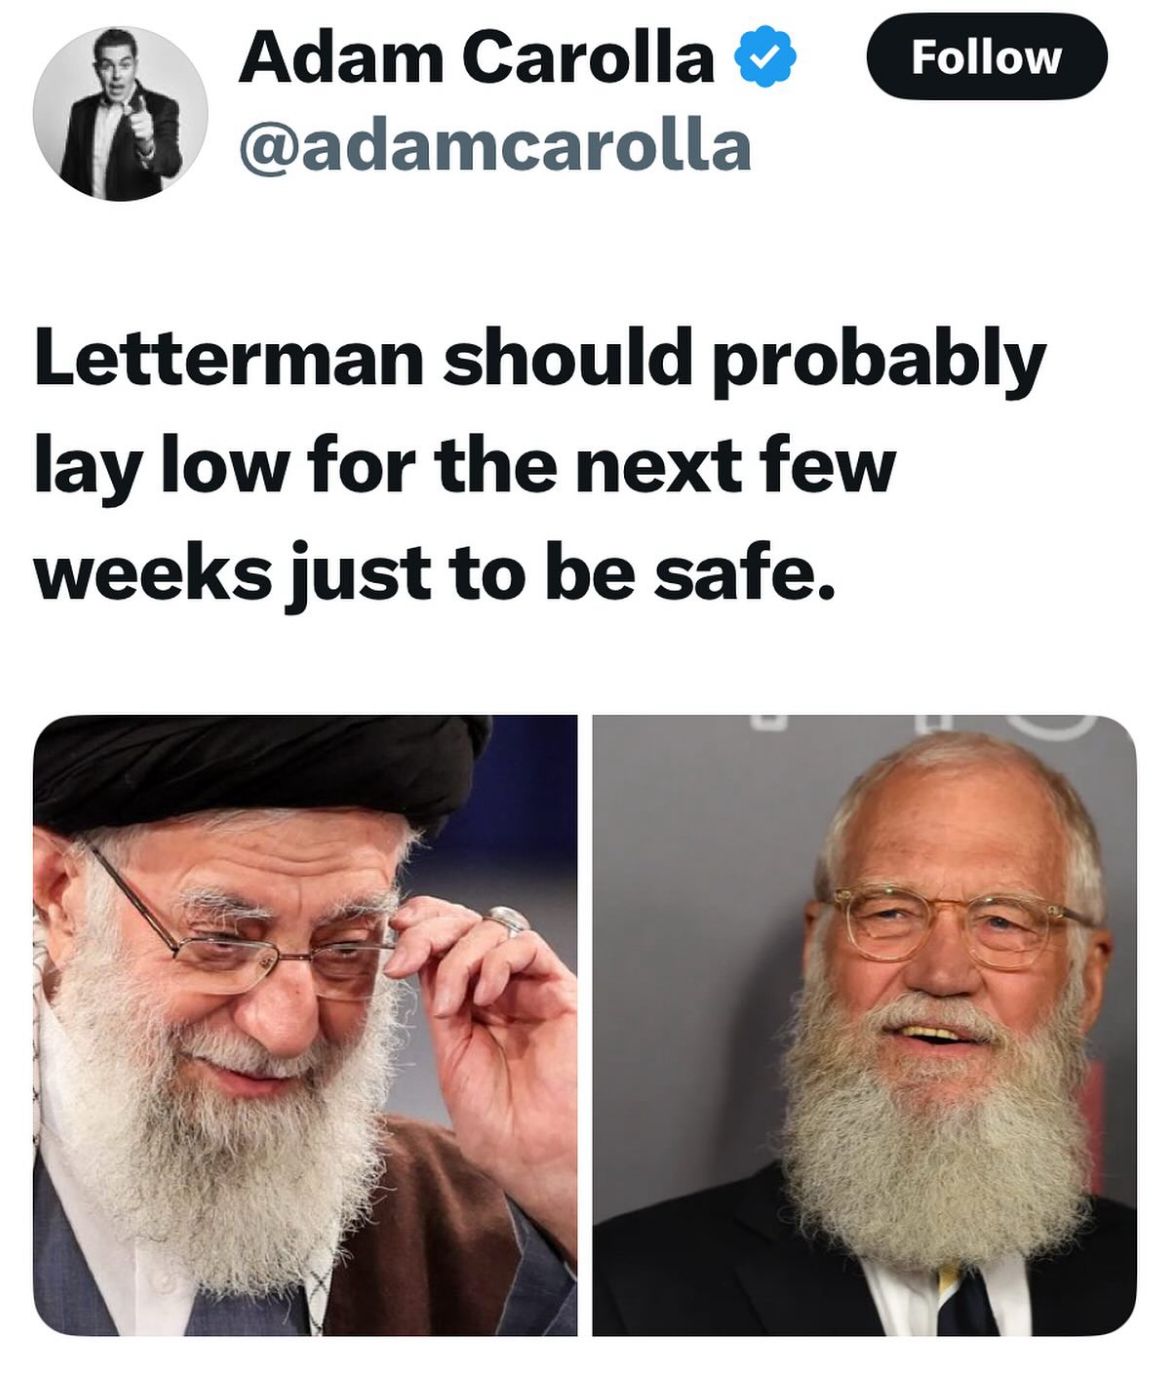Click the phrase 'next few weeks' in tweet

pos(465,521)
